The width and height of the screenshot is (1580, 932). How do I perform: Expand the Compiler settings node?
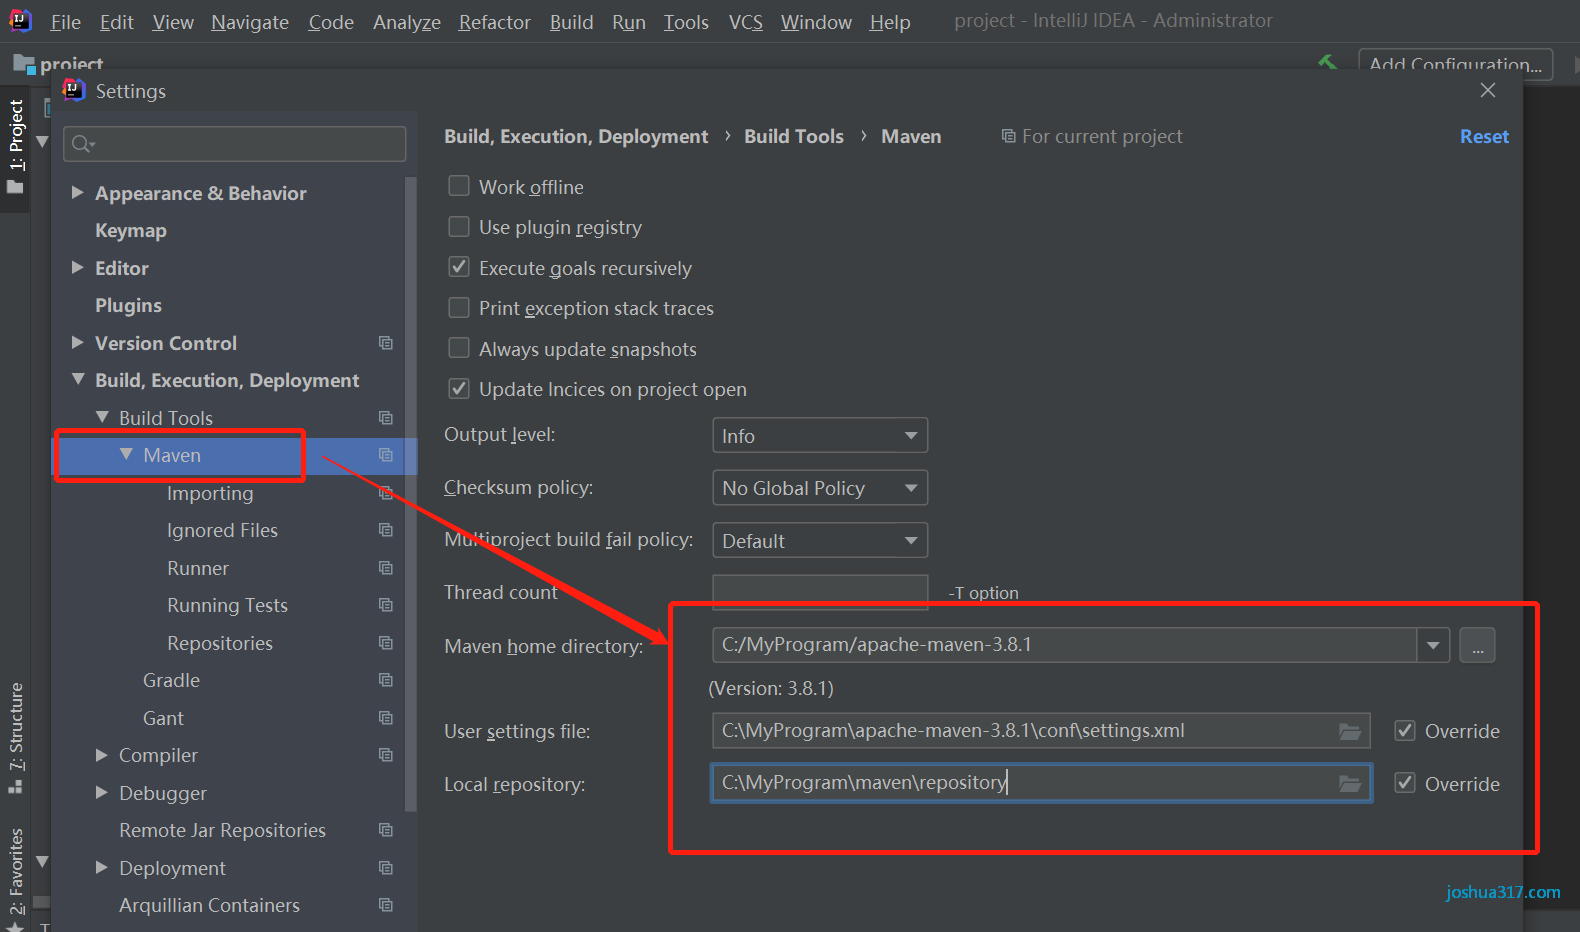coord(101,755)
